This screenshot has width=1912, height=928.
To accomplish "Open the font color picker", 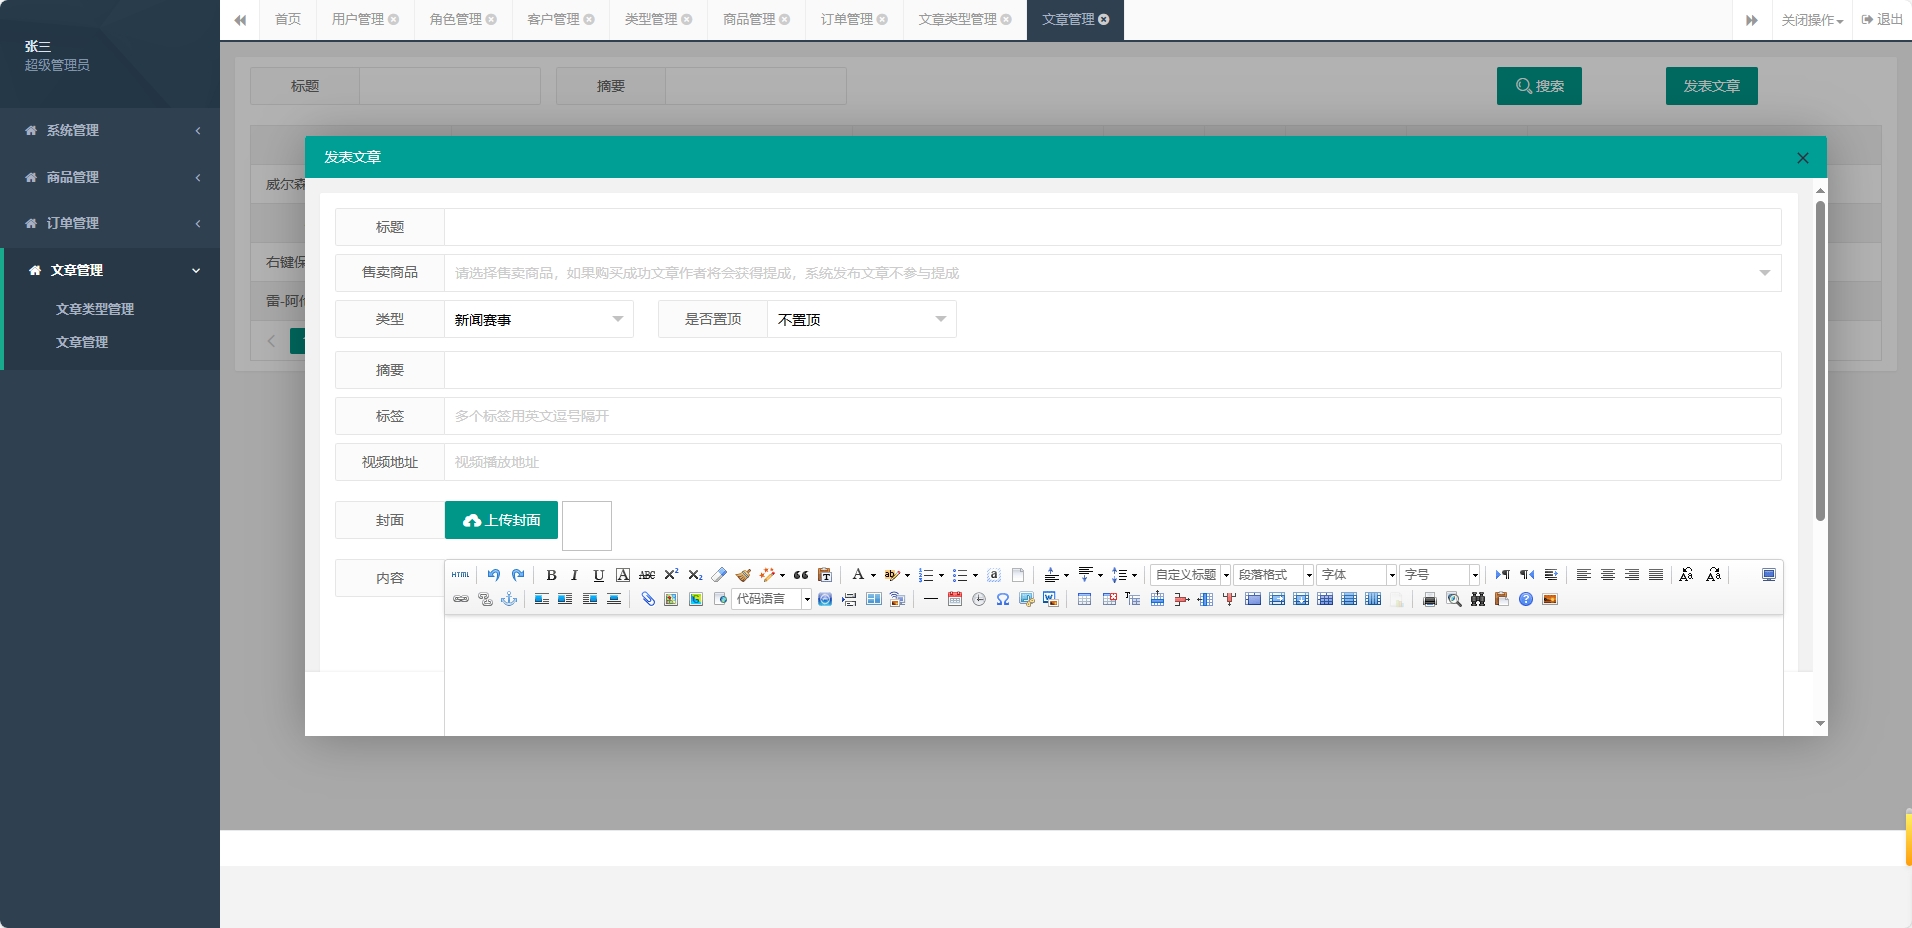I will (863, 575).
